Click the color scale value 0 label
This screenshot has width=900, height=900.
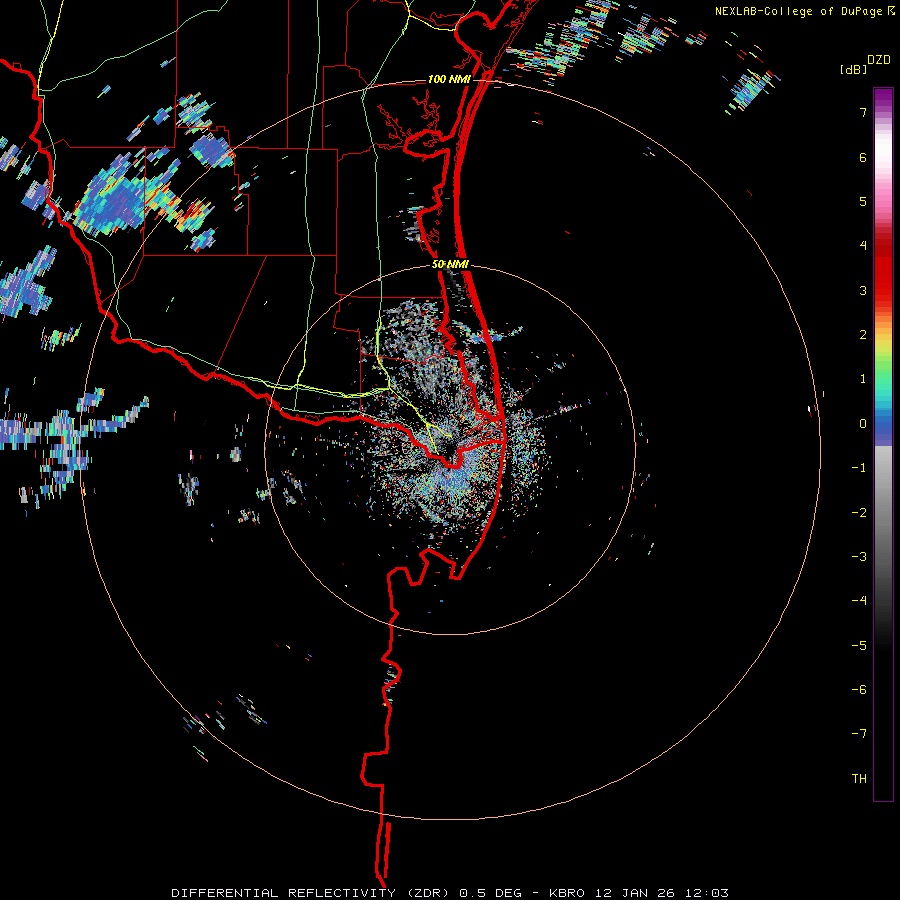pyautogui.click(x=863, y=424)
